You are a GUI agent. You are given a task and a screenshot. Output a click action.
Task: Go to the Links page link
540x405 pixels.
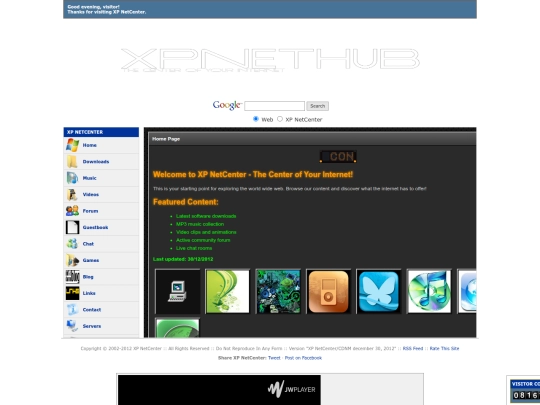pyautogui.click(x=89, y=293)
